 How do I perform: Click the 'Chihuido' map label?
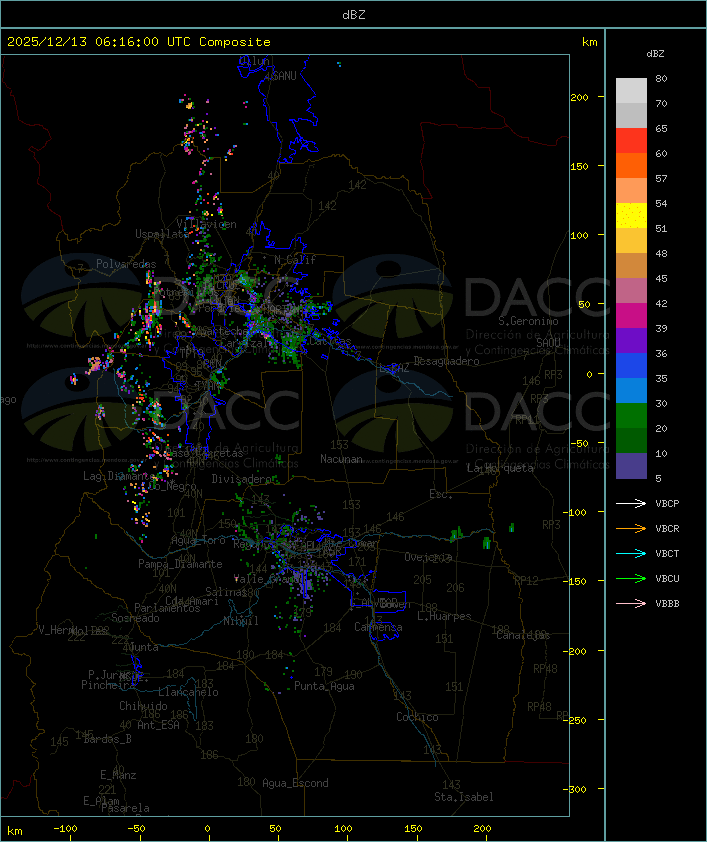pyautogui.click(x=143, y=706)
